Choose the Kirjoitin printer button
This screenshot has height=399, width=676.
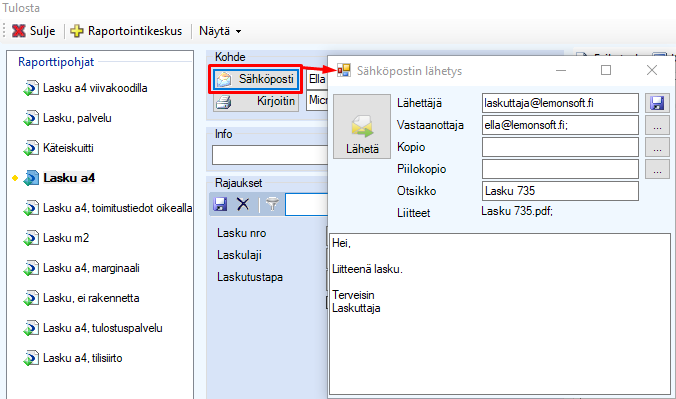click(x=256, y=101)
